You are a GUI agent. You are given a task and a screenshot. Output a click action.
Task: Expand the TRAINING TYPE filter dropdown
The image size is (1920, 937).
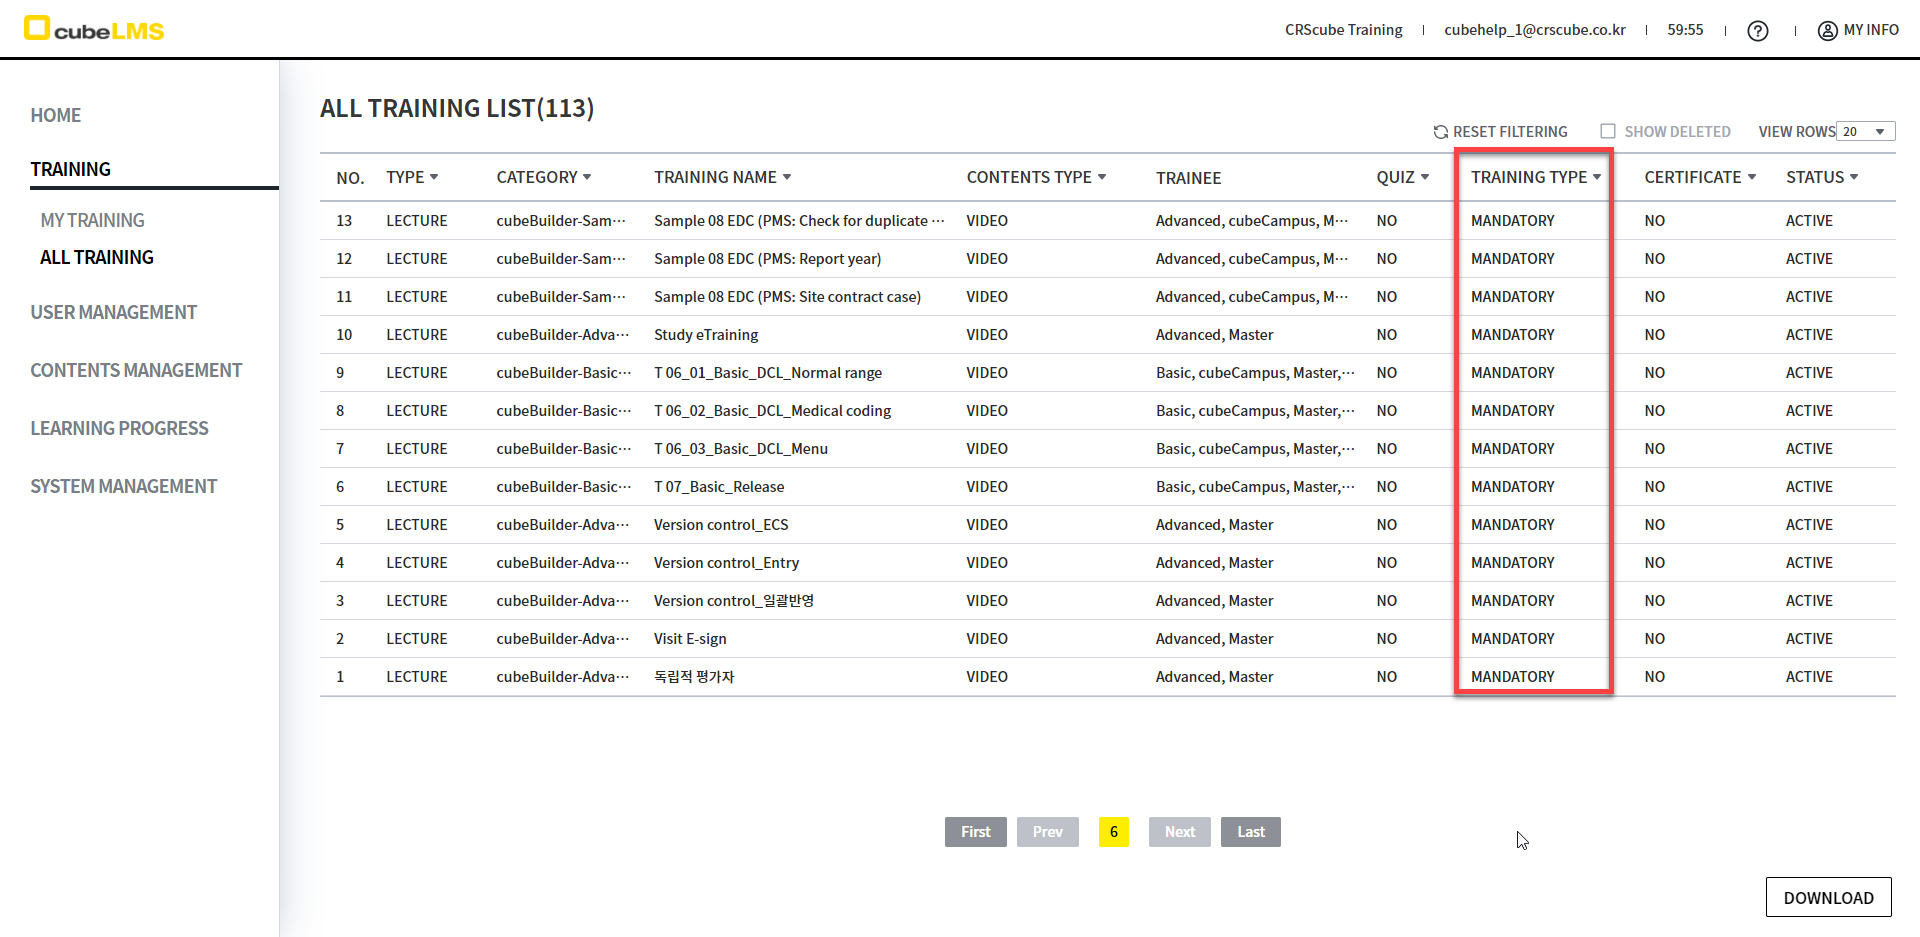coord(1597,177)
